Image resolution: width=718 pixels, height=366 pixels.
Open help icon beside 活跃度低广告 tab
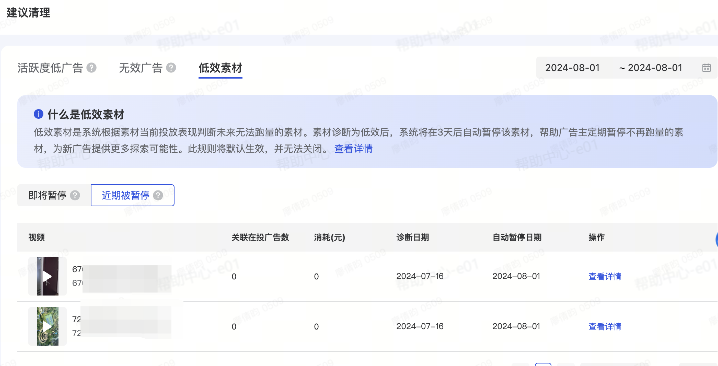[x=92, y=68]
